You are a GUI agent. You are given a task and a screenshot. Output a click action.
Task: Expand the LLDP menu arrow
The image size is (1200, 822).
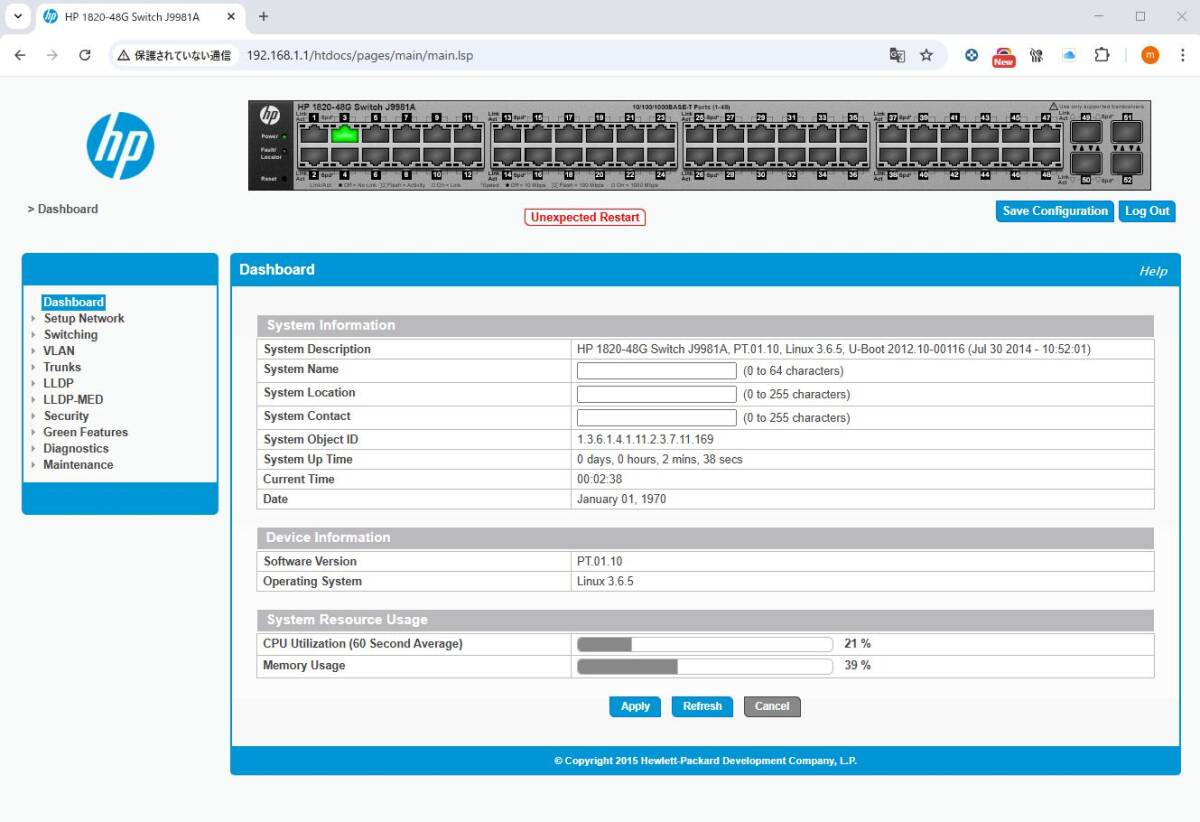click(33, 384)
